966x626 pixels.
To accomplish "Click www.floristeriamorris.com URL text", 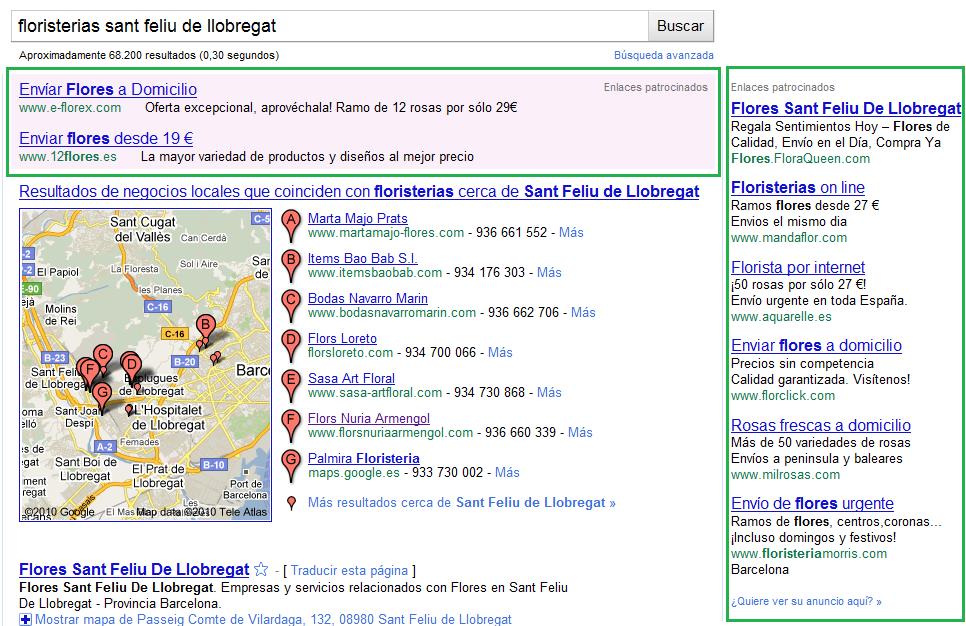I will (x=809, y=553).
